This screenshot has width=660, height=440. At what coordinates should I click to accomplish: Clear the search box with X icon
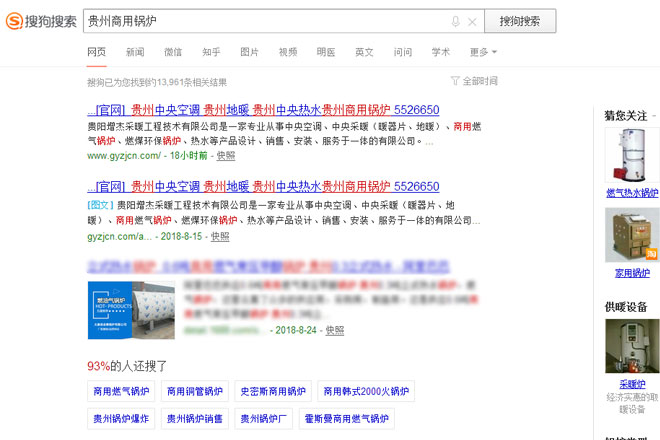click(x=472, y=22)
